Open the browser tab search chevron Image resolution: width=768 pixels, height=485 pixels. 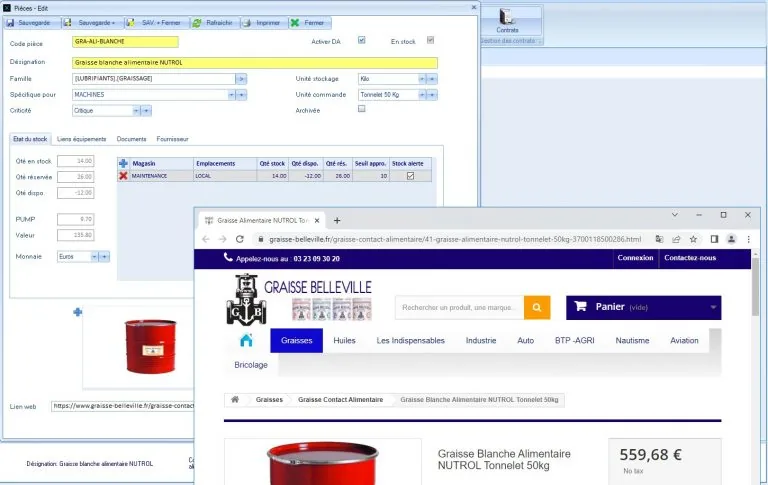click(675, 215)
